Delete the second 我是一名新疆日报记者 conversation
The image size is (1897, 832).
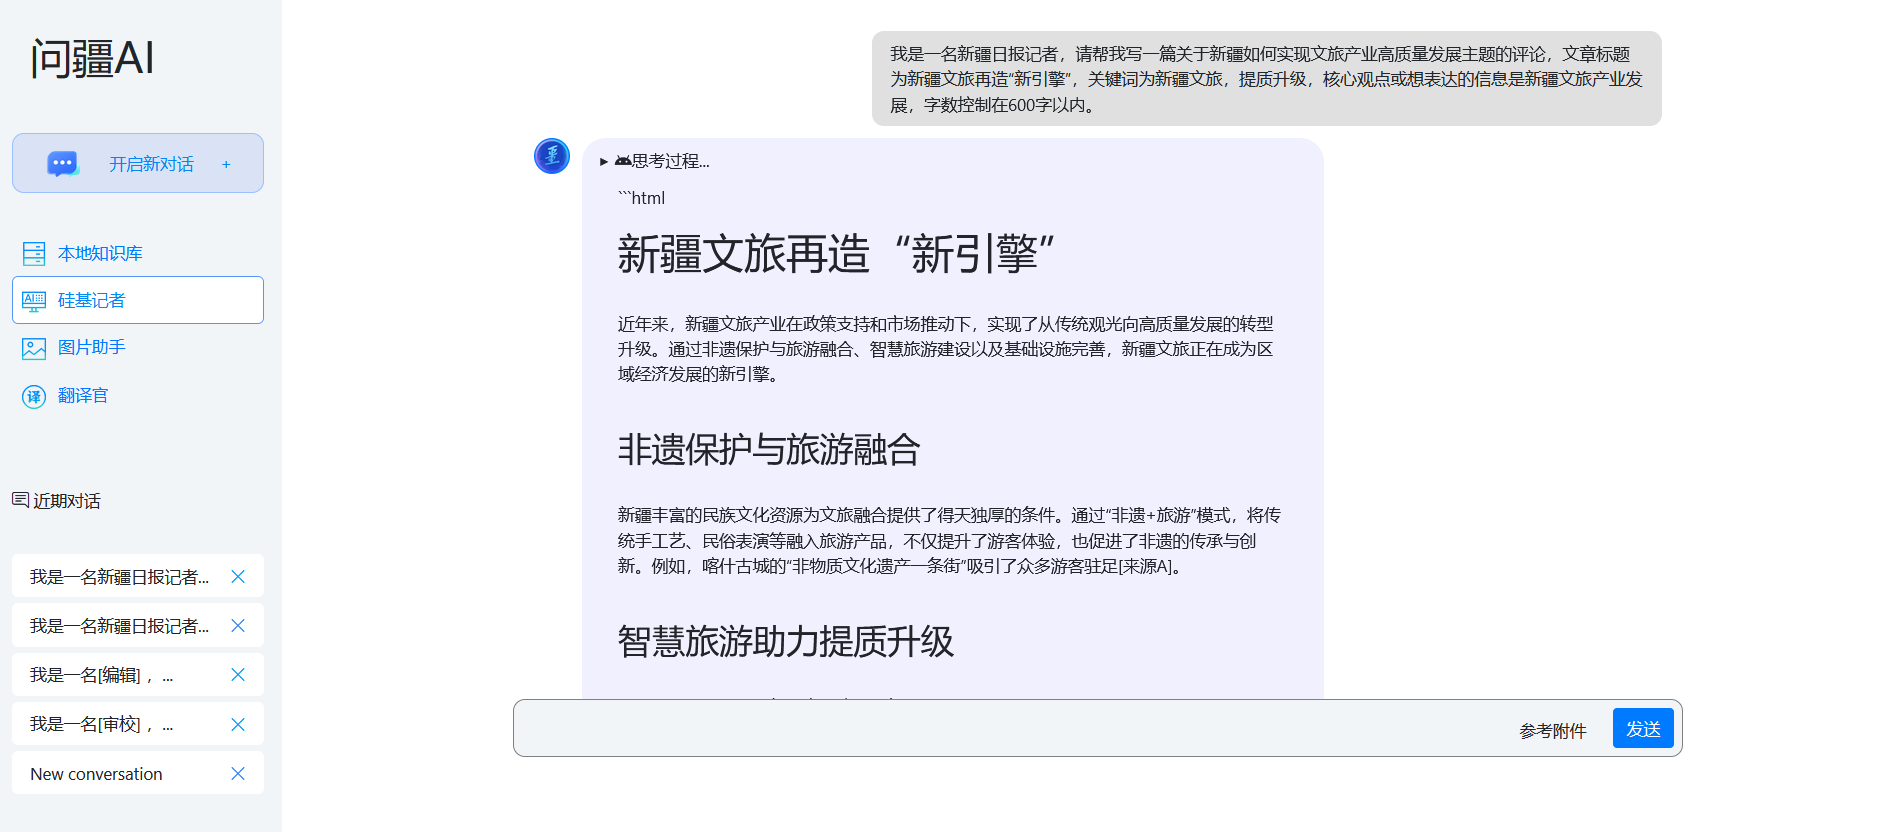point(238,625)
